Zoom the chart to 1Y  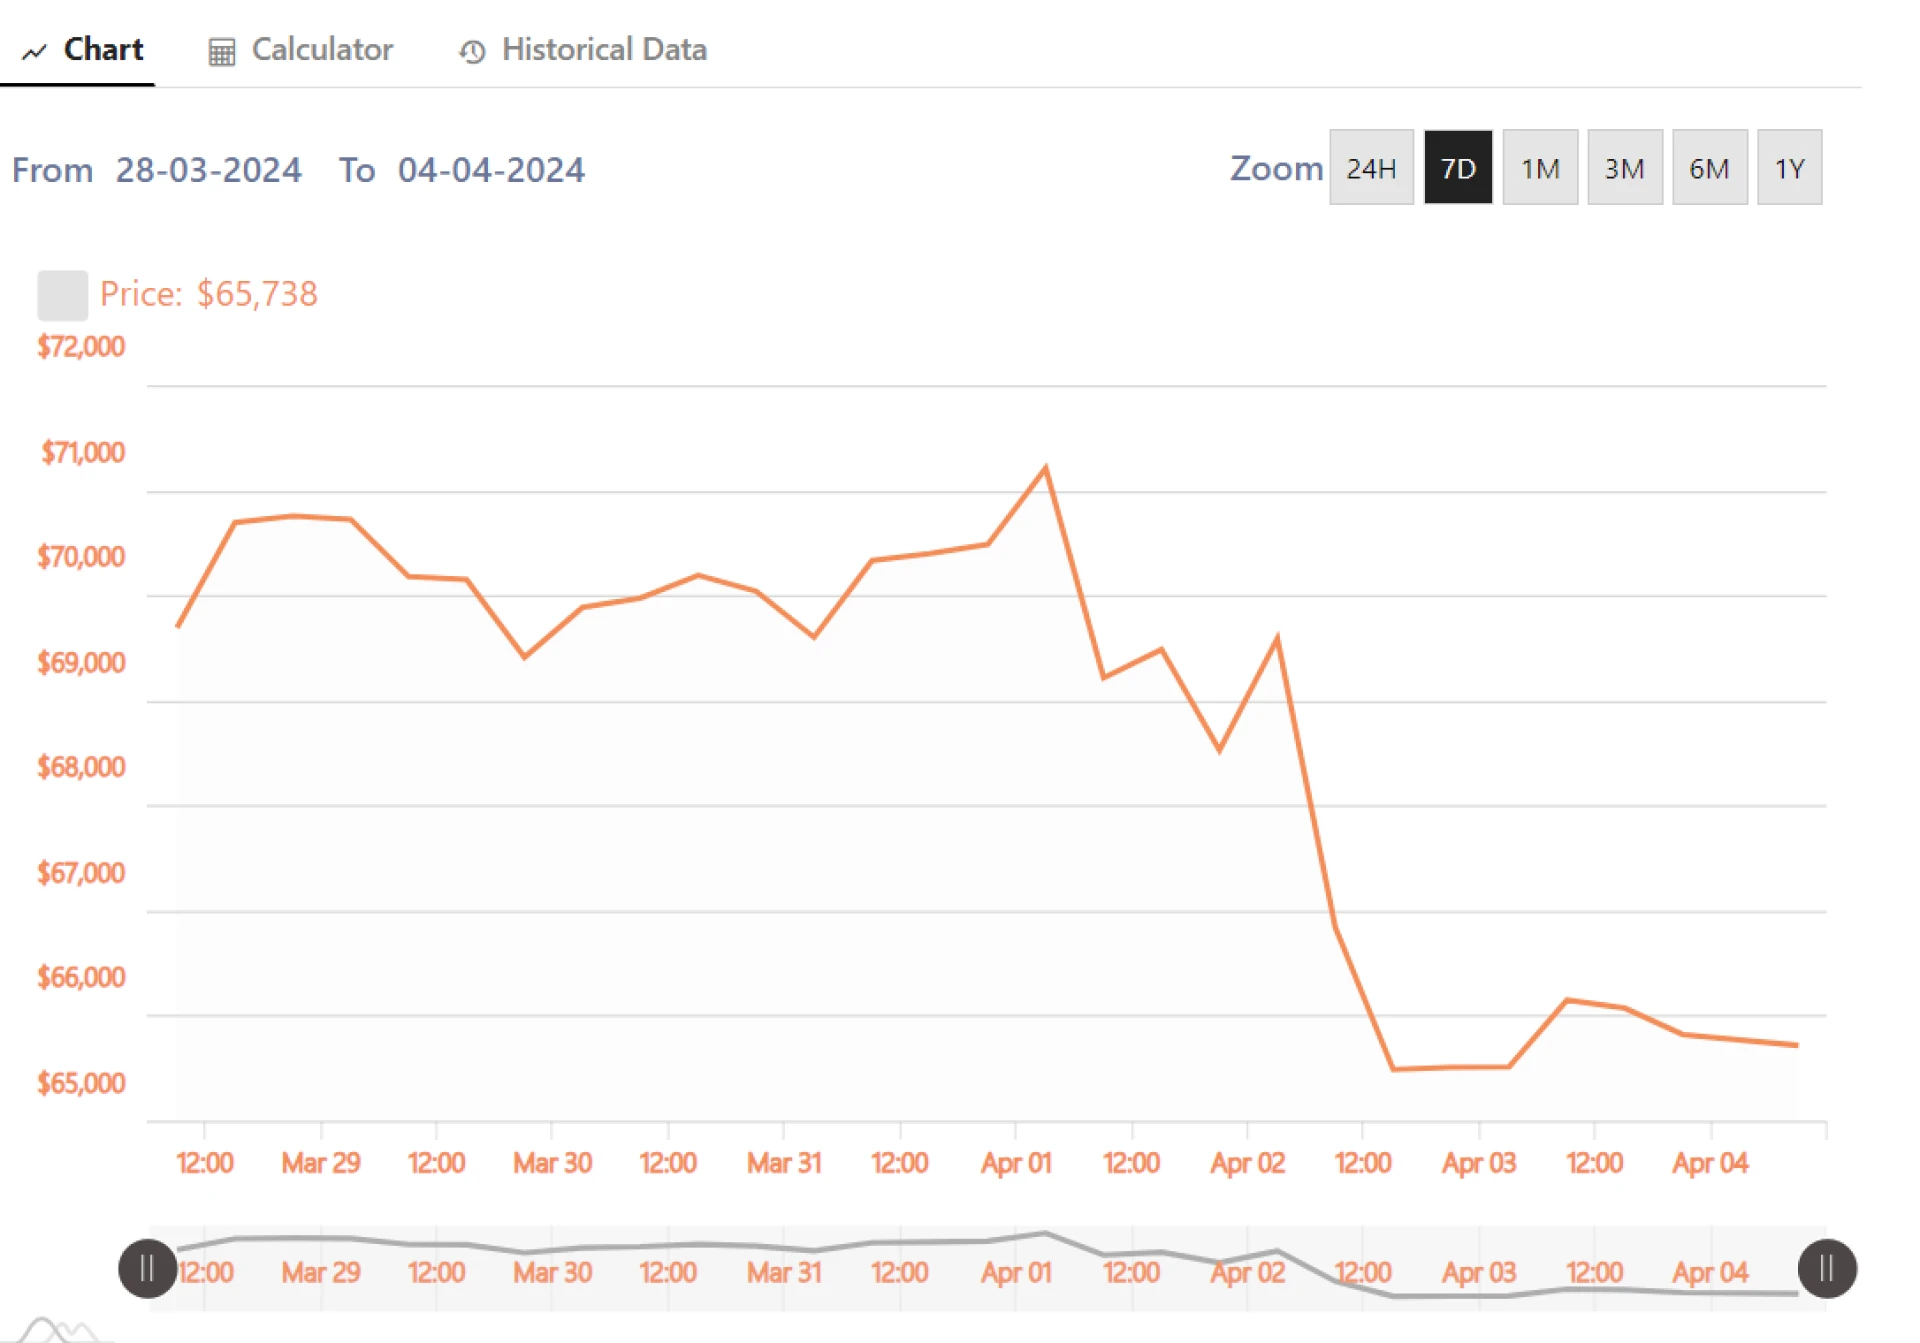(x=1789, y=168)
